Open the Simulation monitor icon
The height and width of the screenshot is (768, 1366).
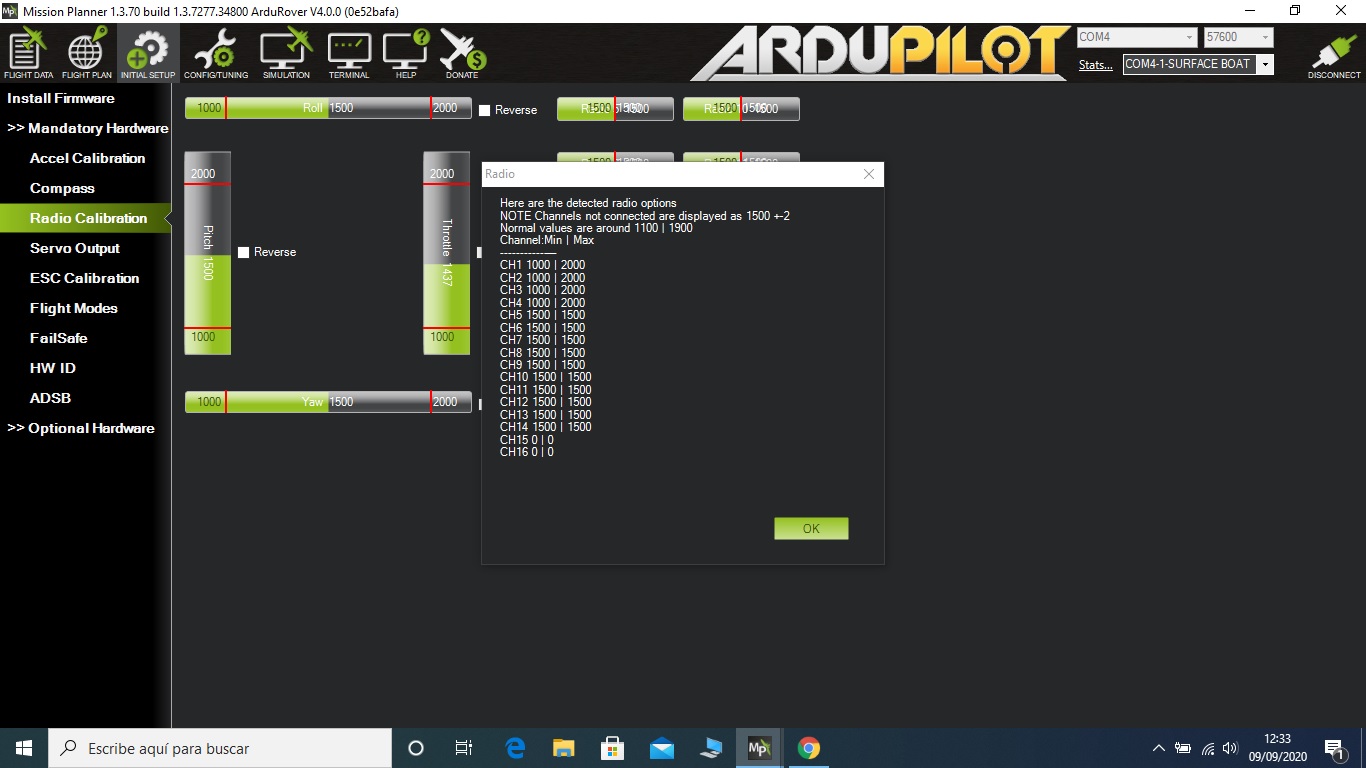point(286,54)
